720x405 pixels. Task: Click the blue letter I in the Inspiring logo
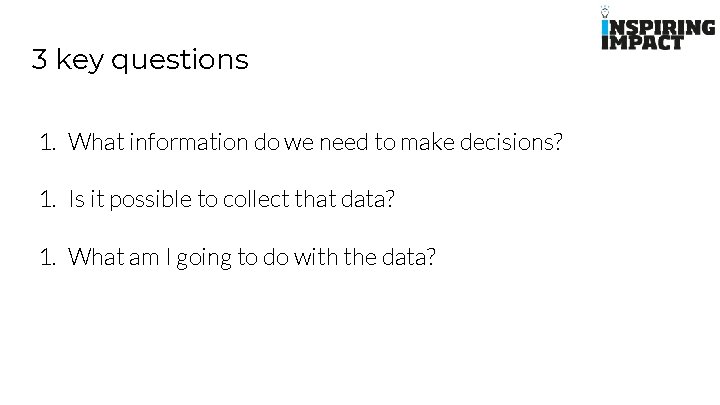[604, 28]
